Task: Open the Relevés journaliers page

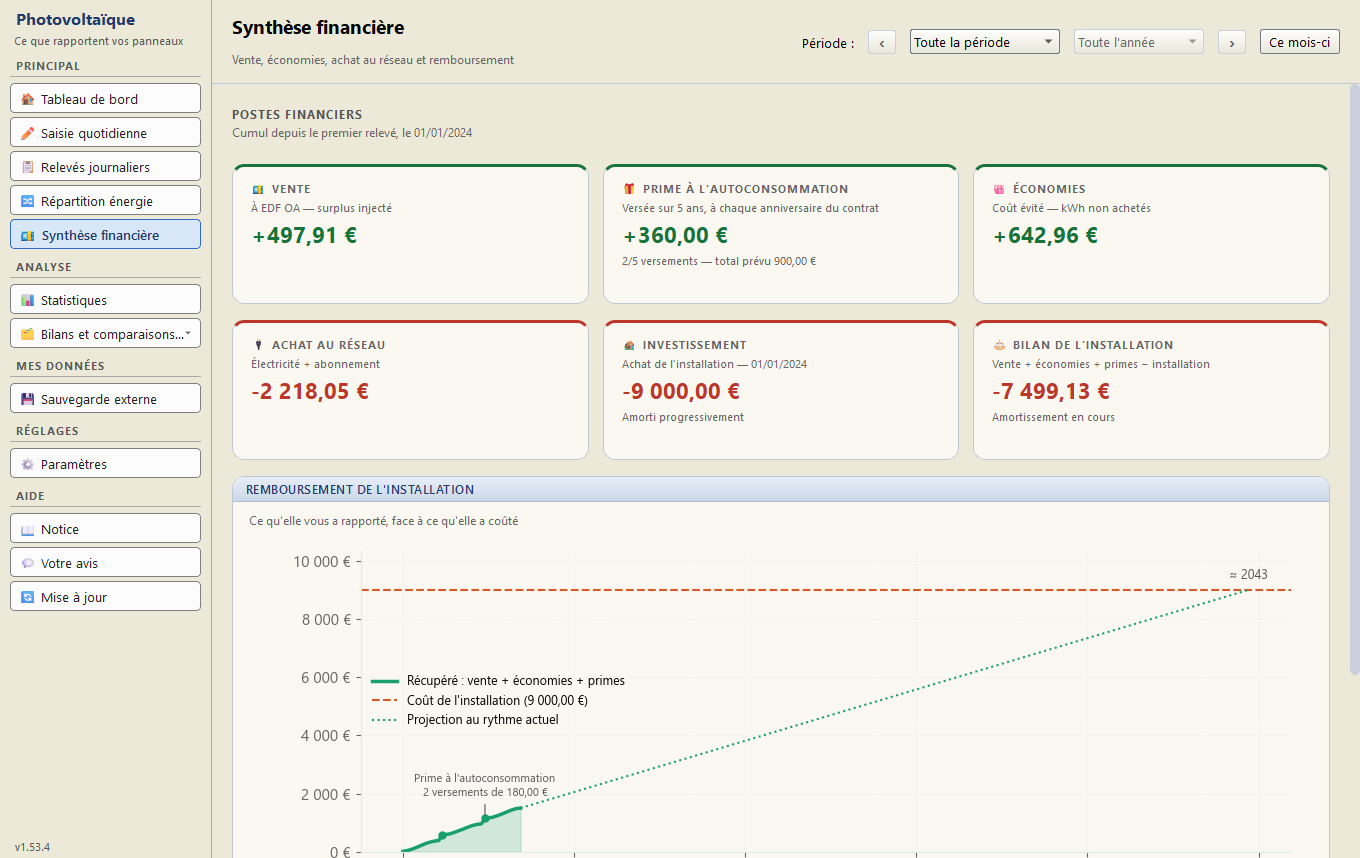Action: click(x=106, y=167)
